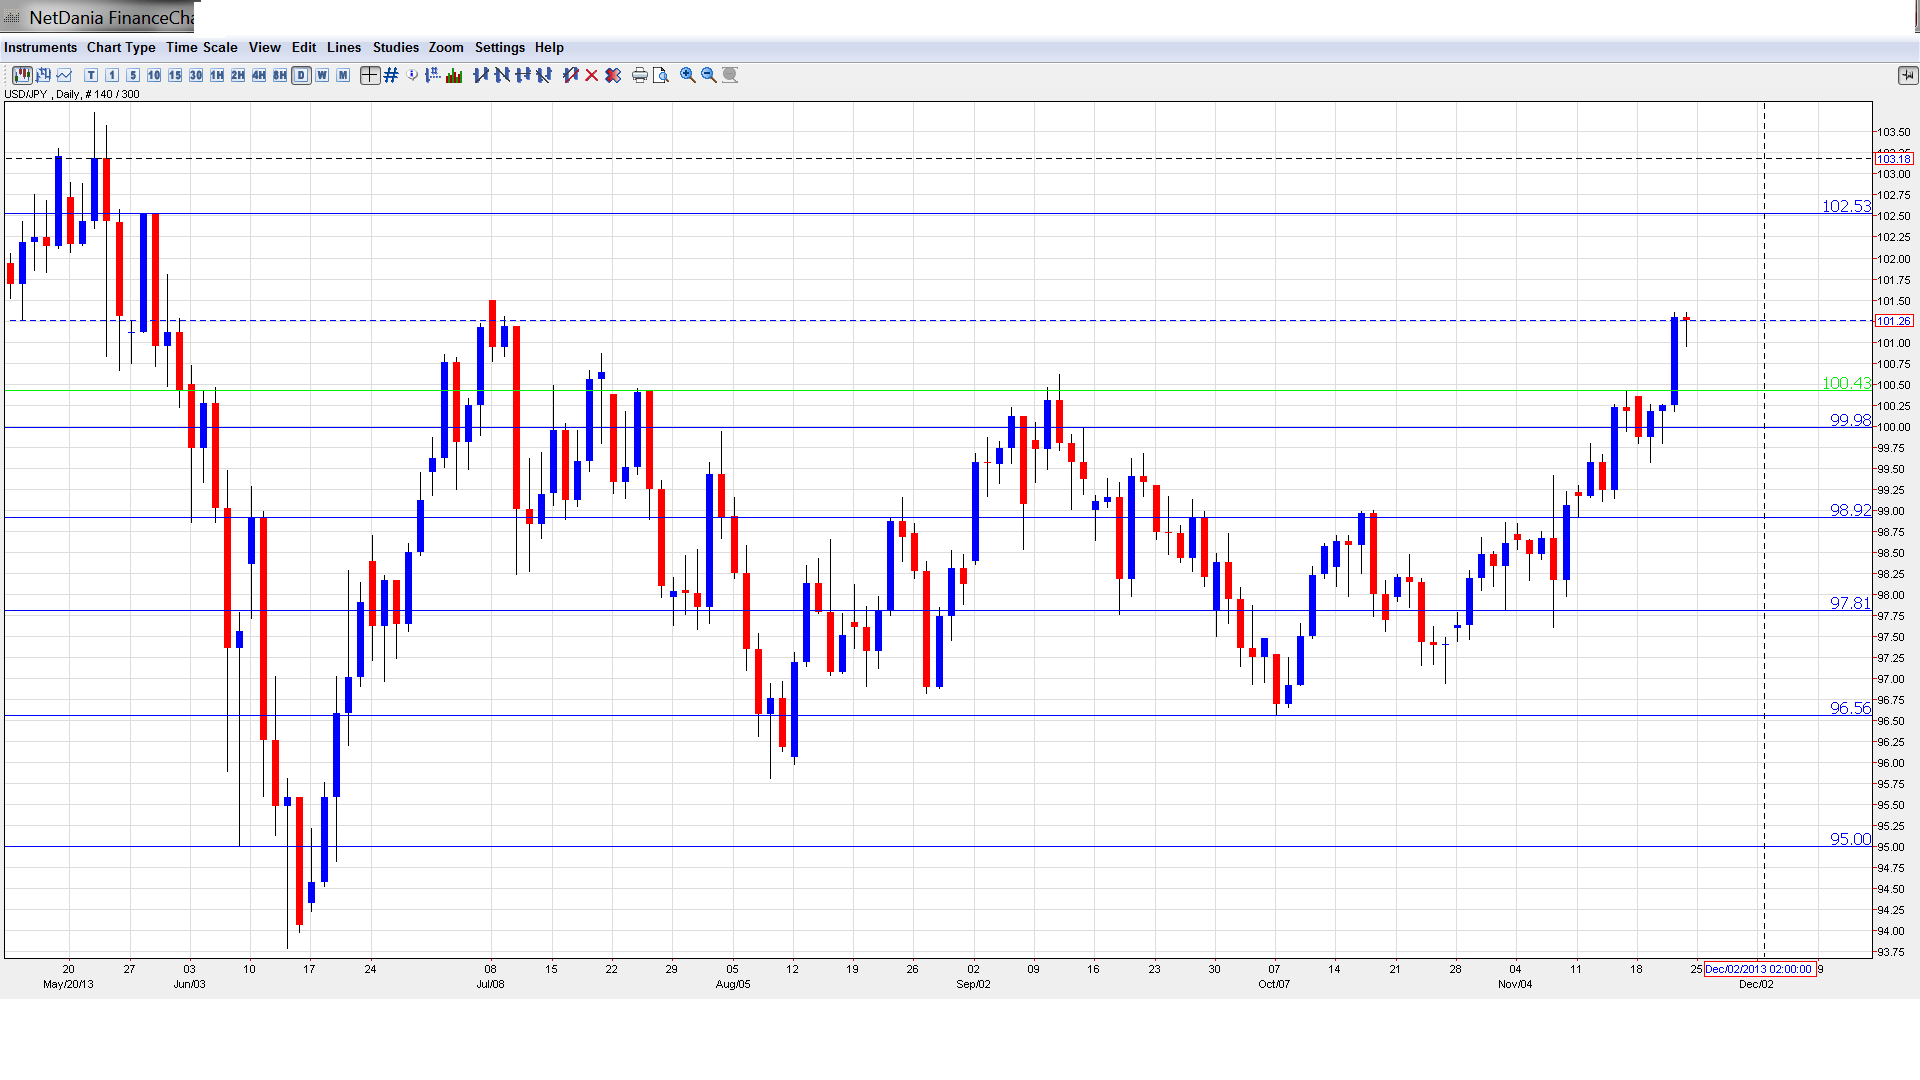Open the Chart Type menu
Image resolution: width=1920 pixels, height=1080 pixels.
pyautogui.click(x=121, y=47)
